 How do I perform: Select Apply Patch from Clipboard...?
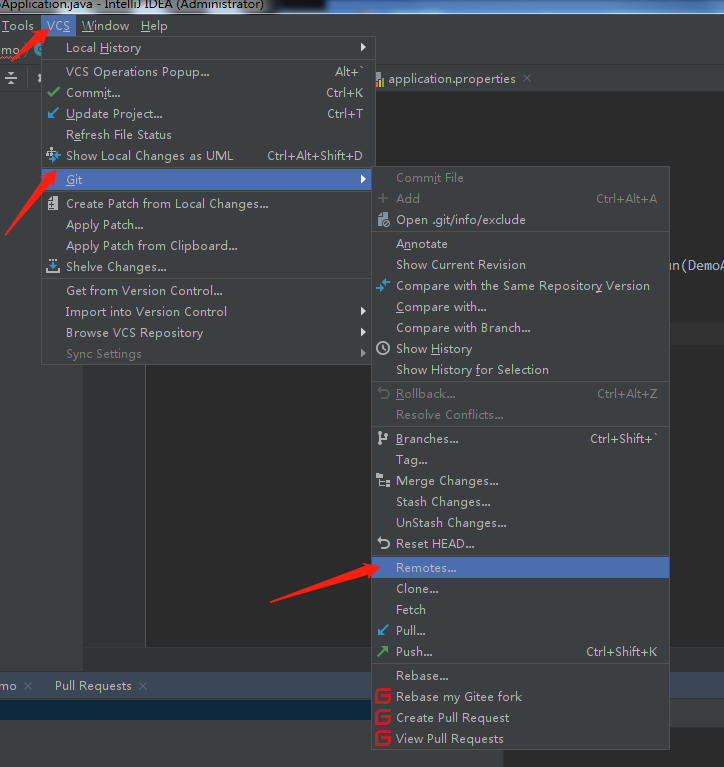pos(206,246)
